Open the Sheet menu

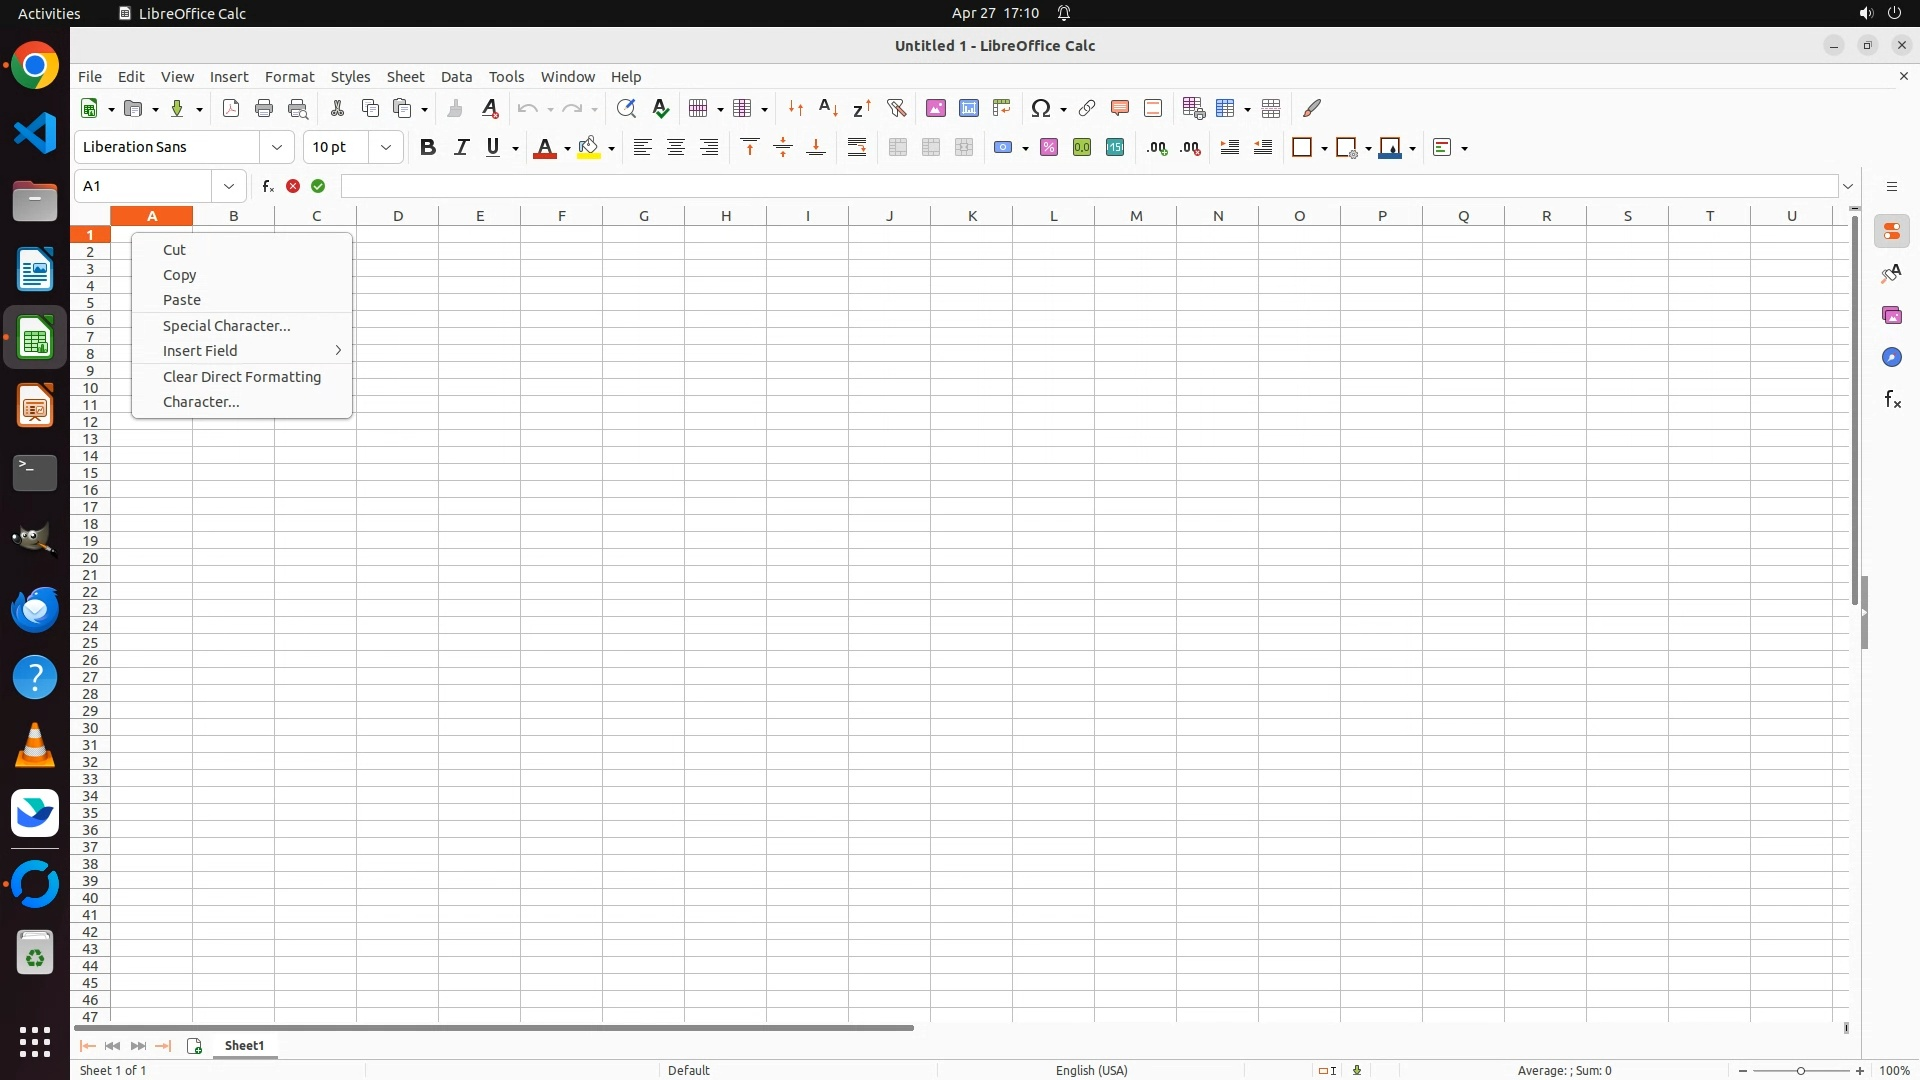click(405, 77)
